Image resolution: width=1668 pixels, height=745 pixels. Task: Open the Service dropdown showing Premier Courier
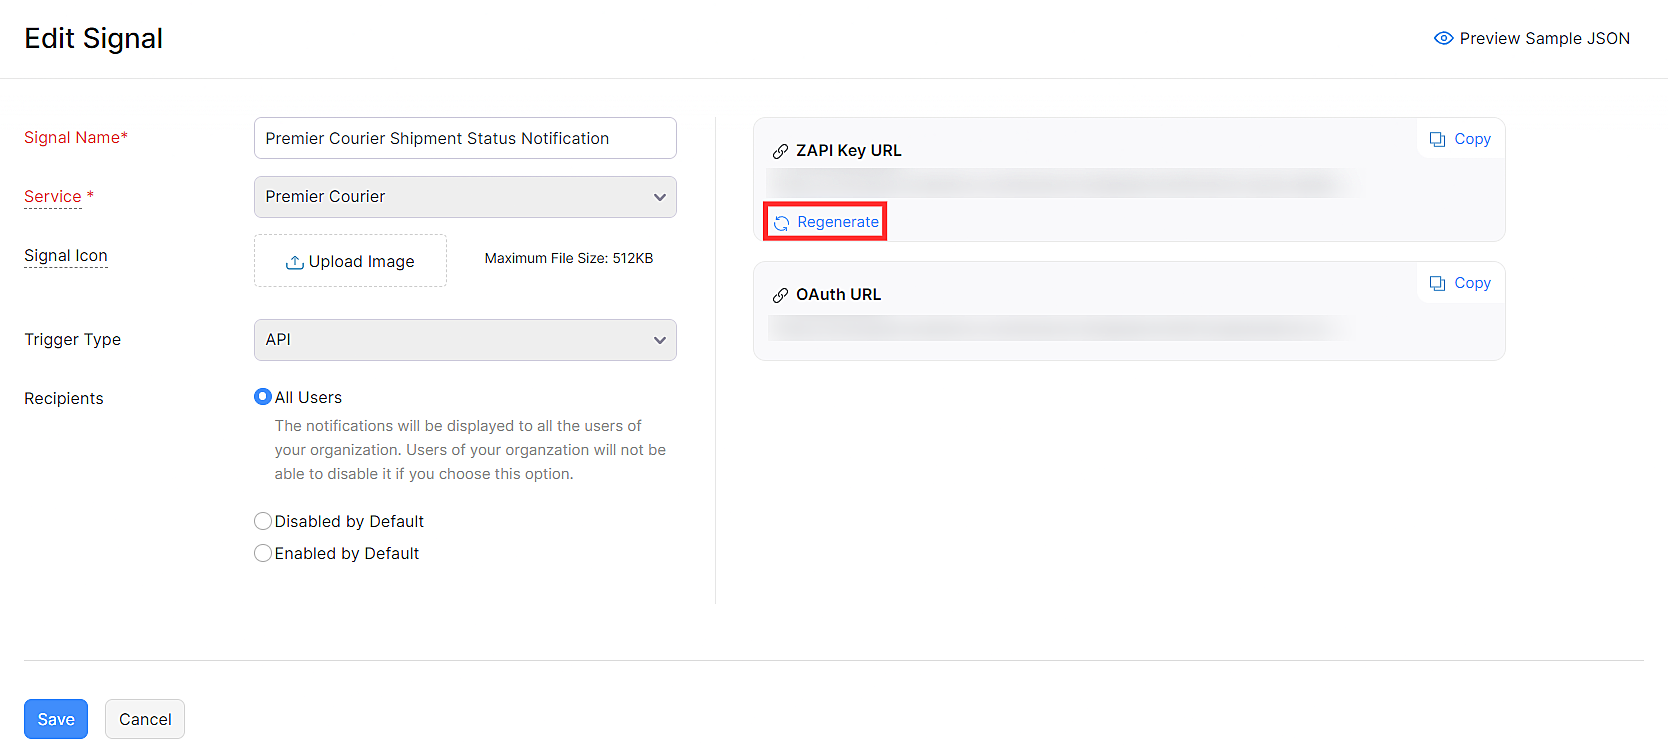click(x=450, y=197)
